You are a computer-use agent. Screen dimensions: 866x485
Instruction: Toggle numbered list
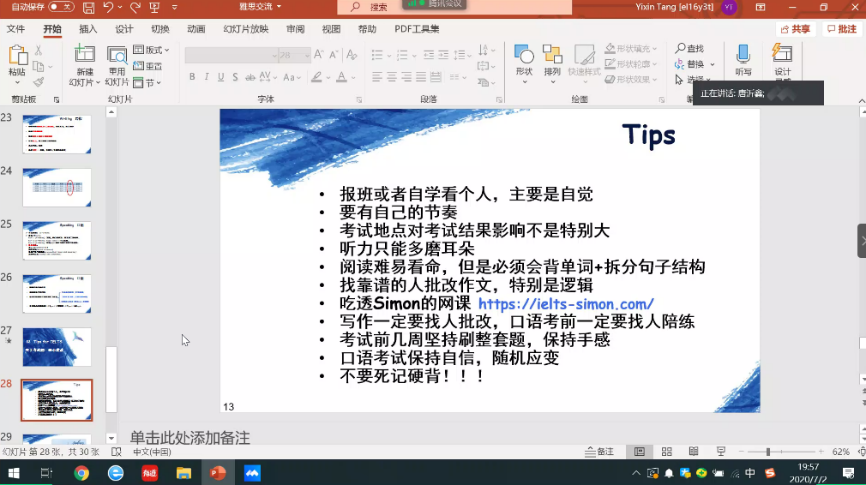[402, 55]
